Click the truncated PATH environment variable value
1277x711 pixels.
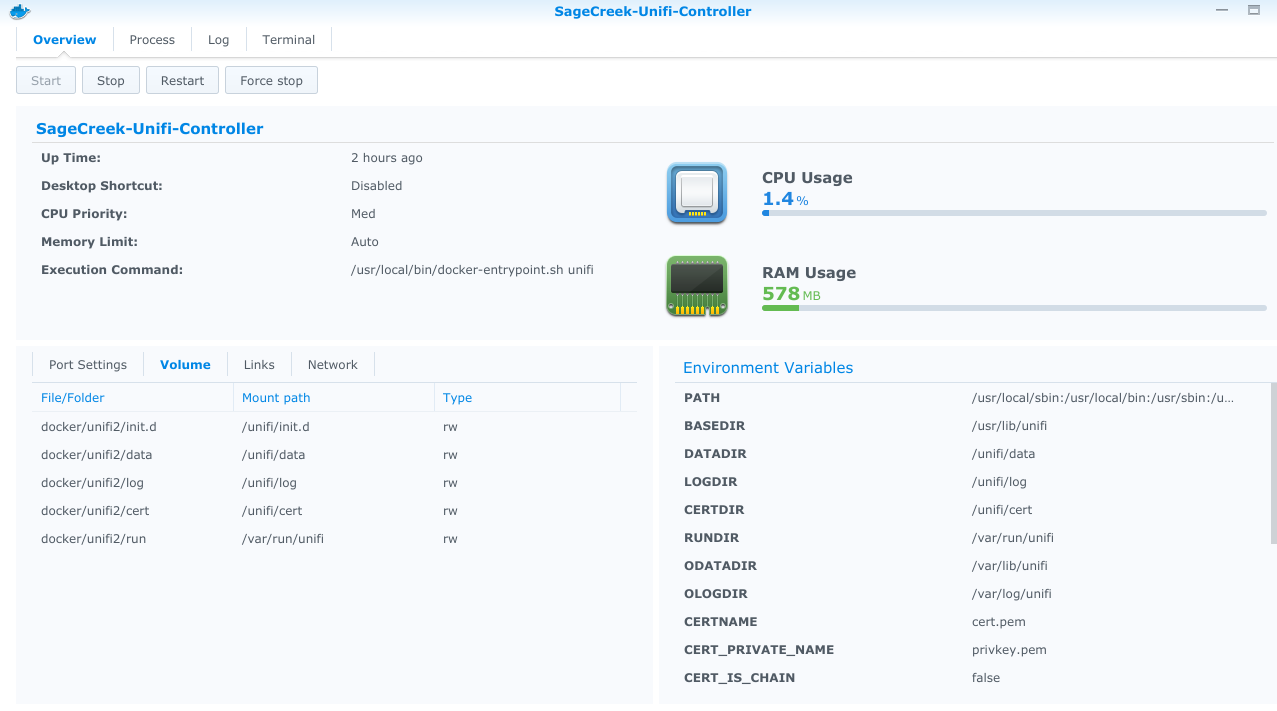1103,397
